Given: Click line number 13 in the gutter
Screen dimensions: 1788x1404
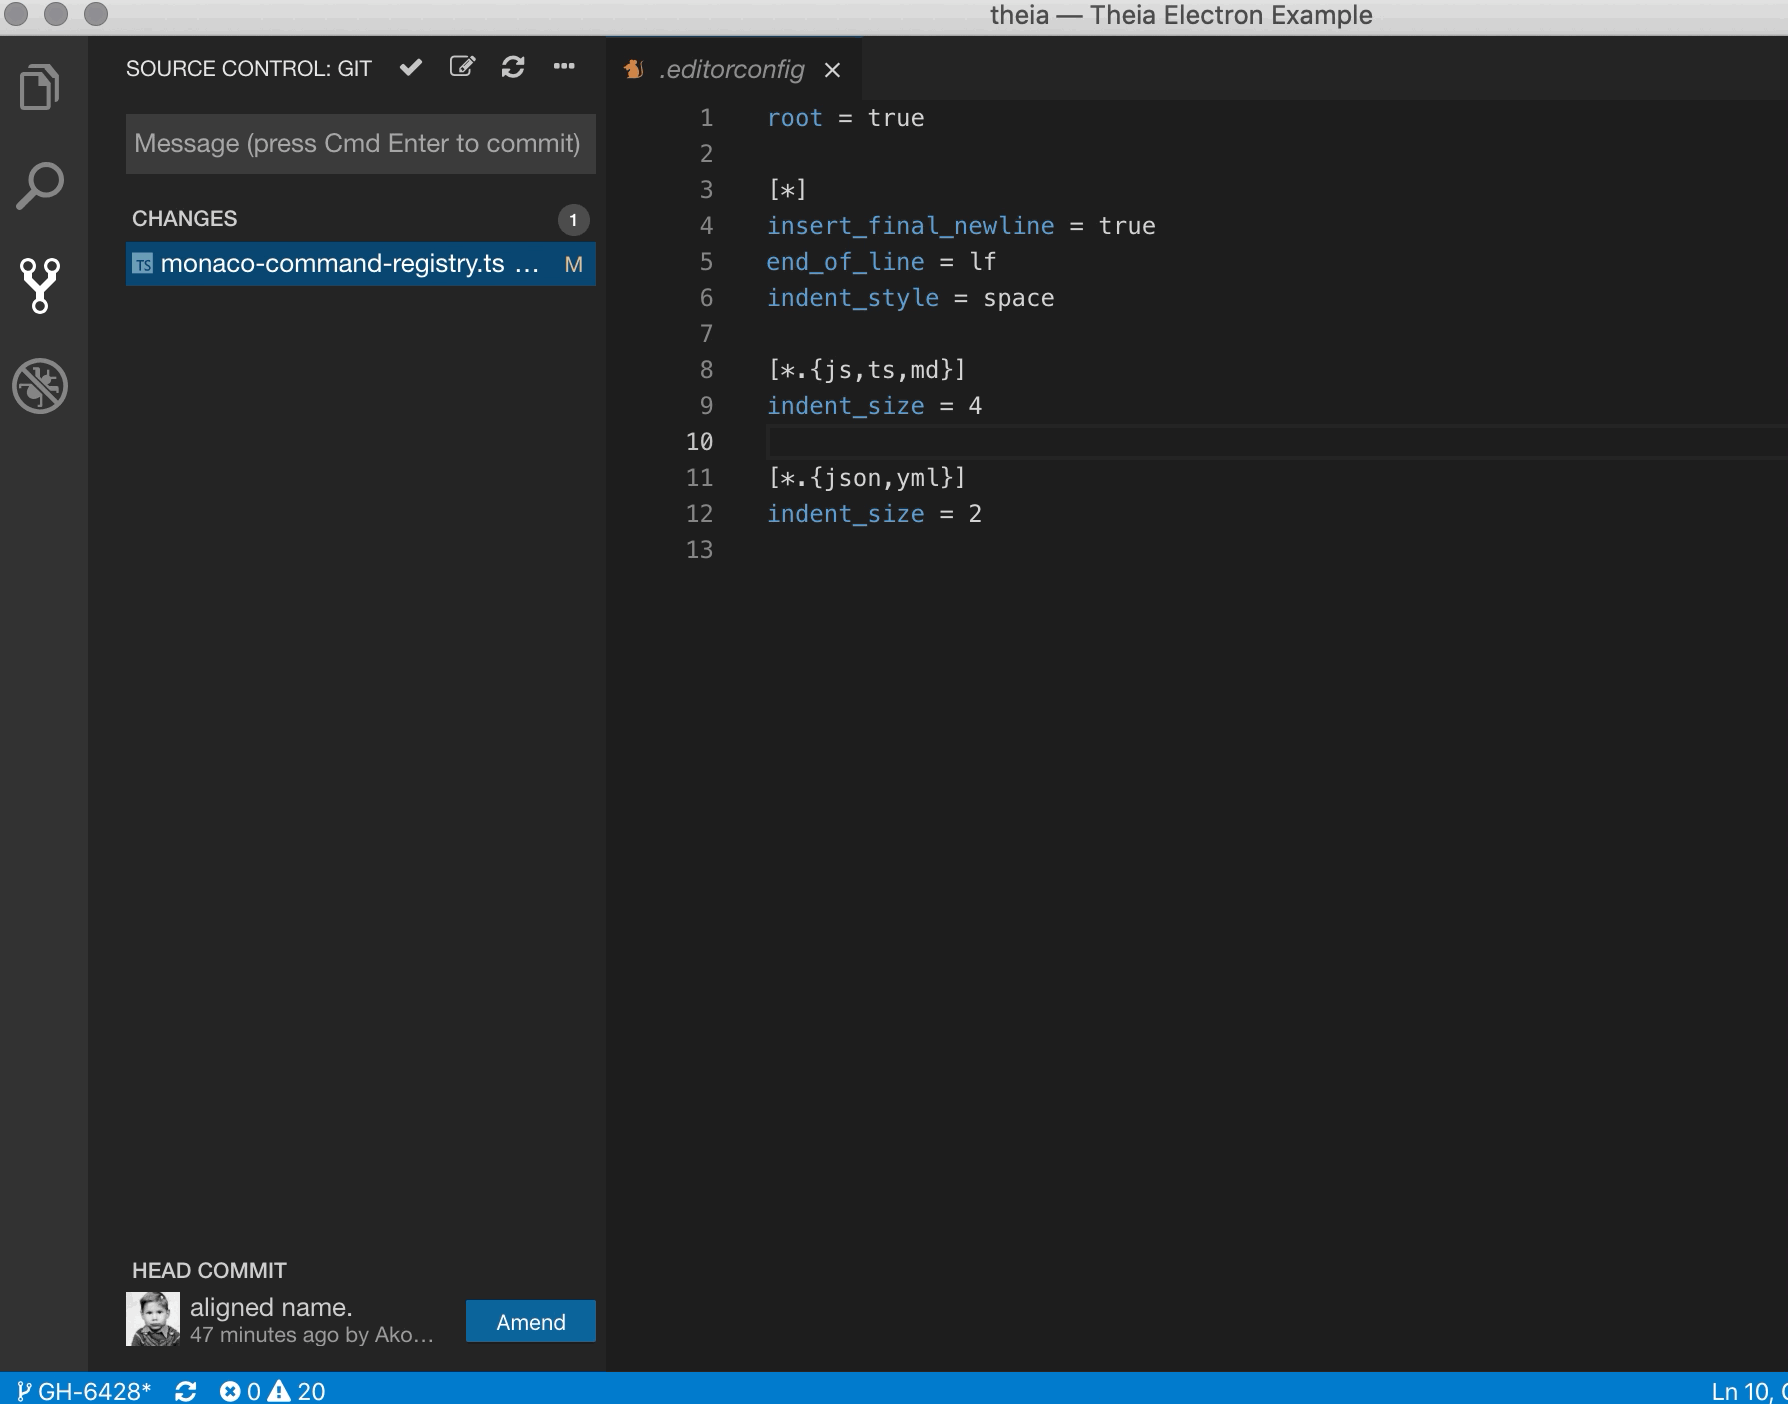Looking at the screenshot, I should (x=699, y=550).
